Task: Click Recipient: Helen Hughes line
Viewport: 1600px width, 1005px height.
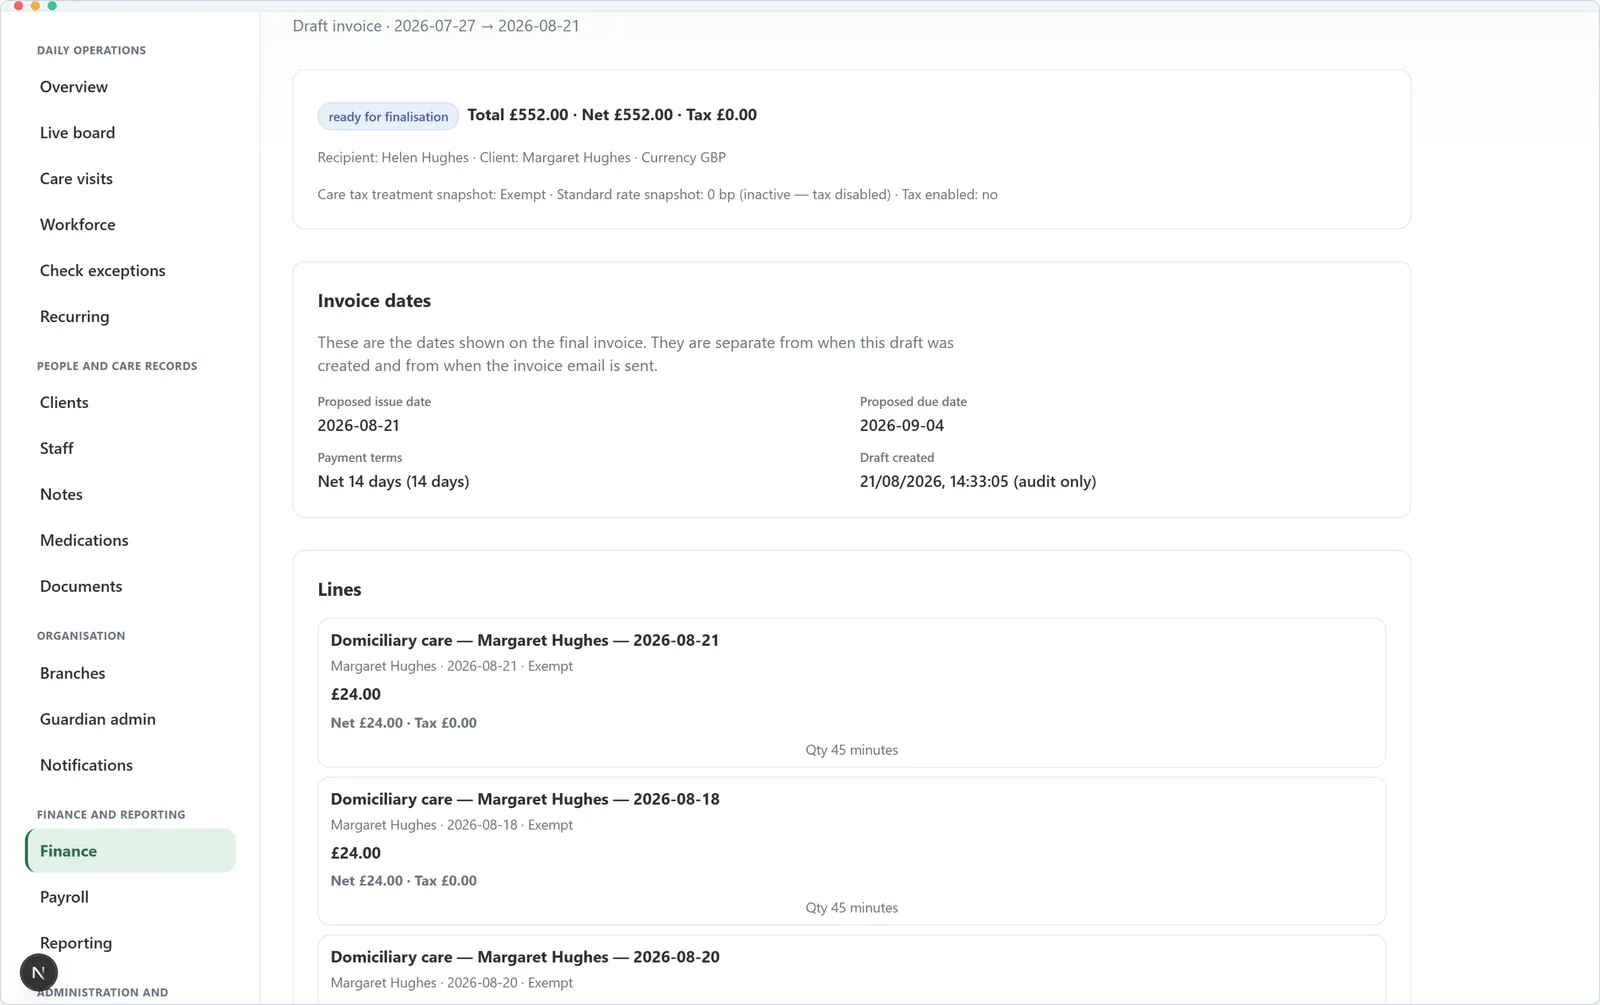Action: (x=521, y=158)
